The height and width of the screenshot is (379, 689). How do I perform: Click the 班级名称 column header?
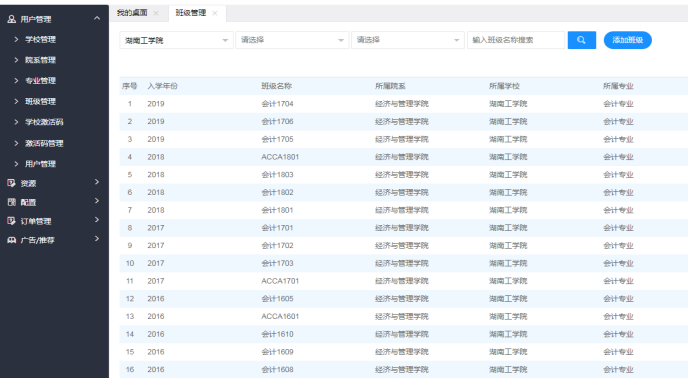[276, 86]
